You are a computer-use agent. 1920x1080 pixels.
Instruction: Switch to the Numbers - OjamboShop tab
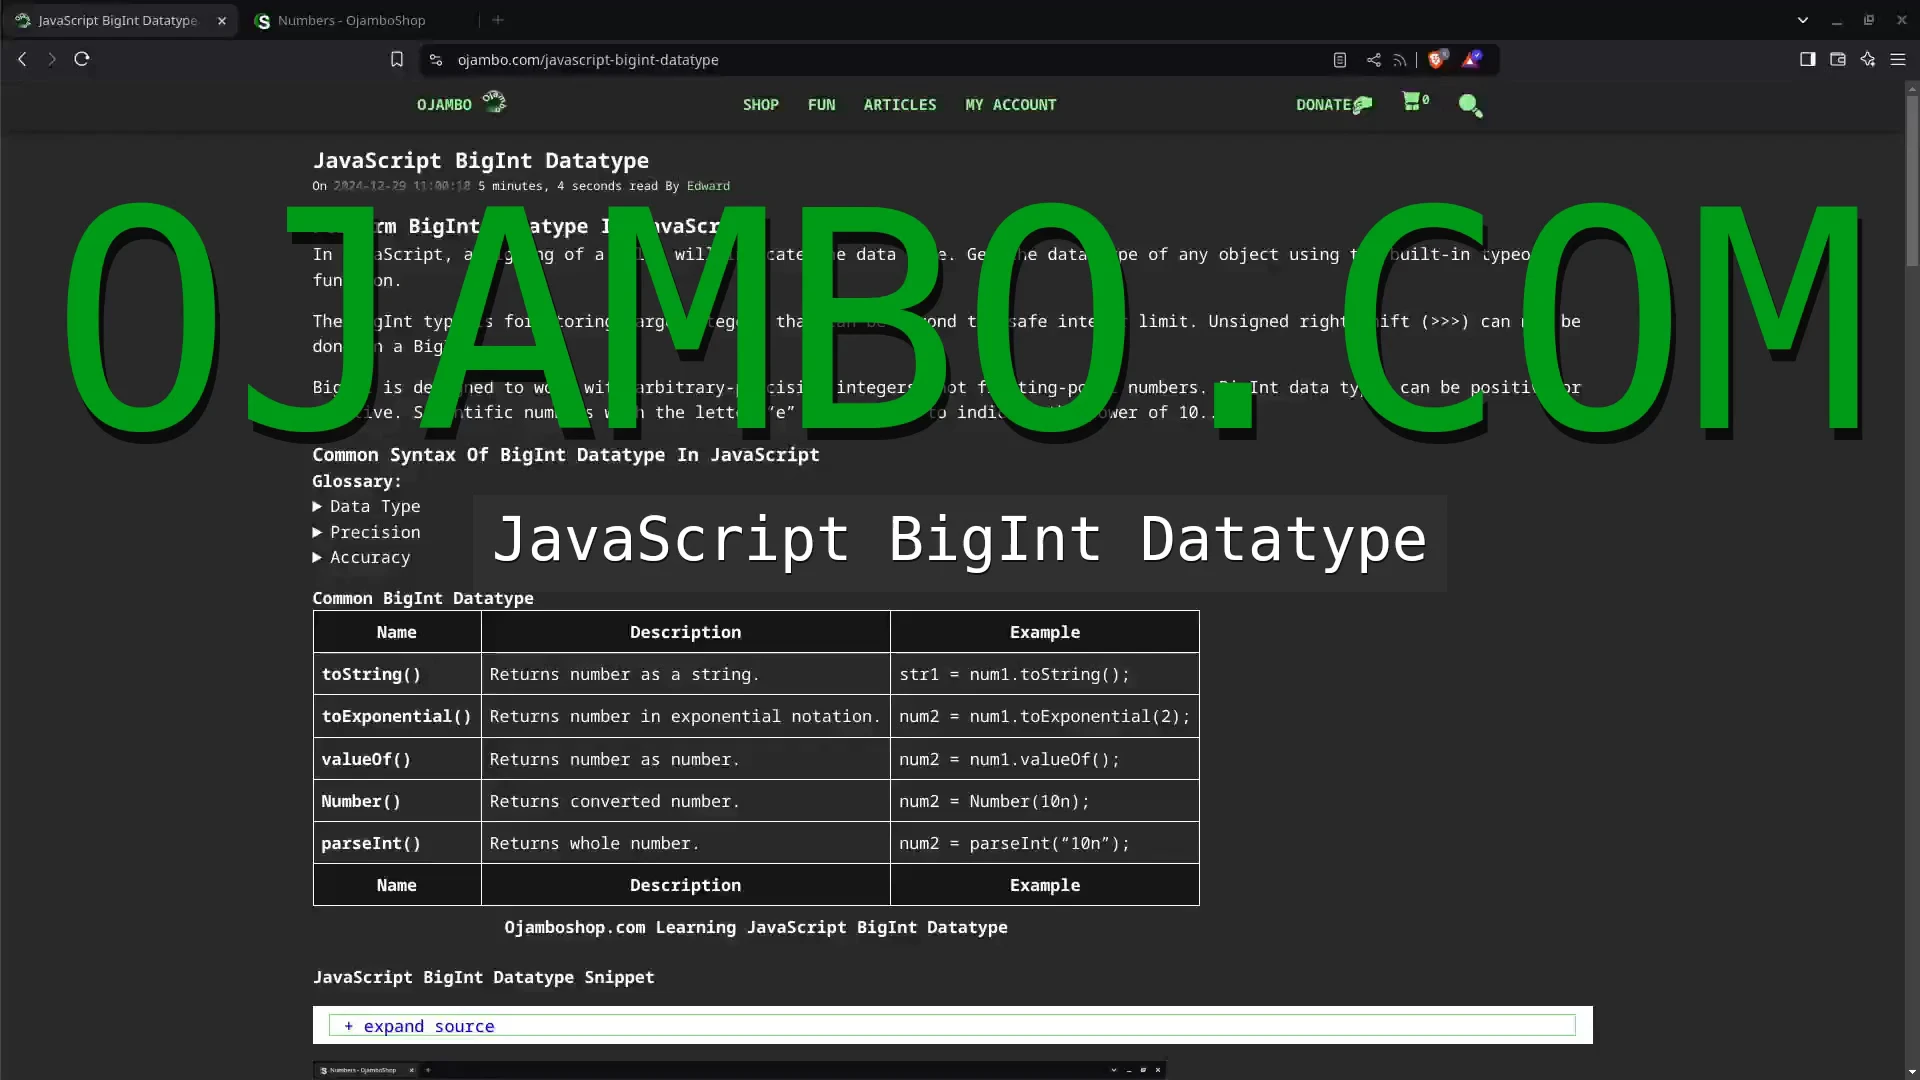(351, 20)
